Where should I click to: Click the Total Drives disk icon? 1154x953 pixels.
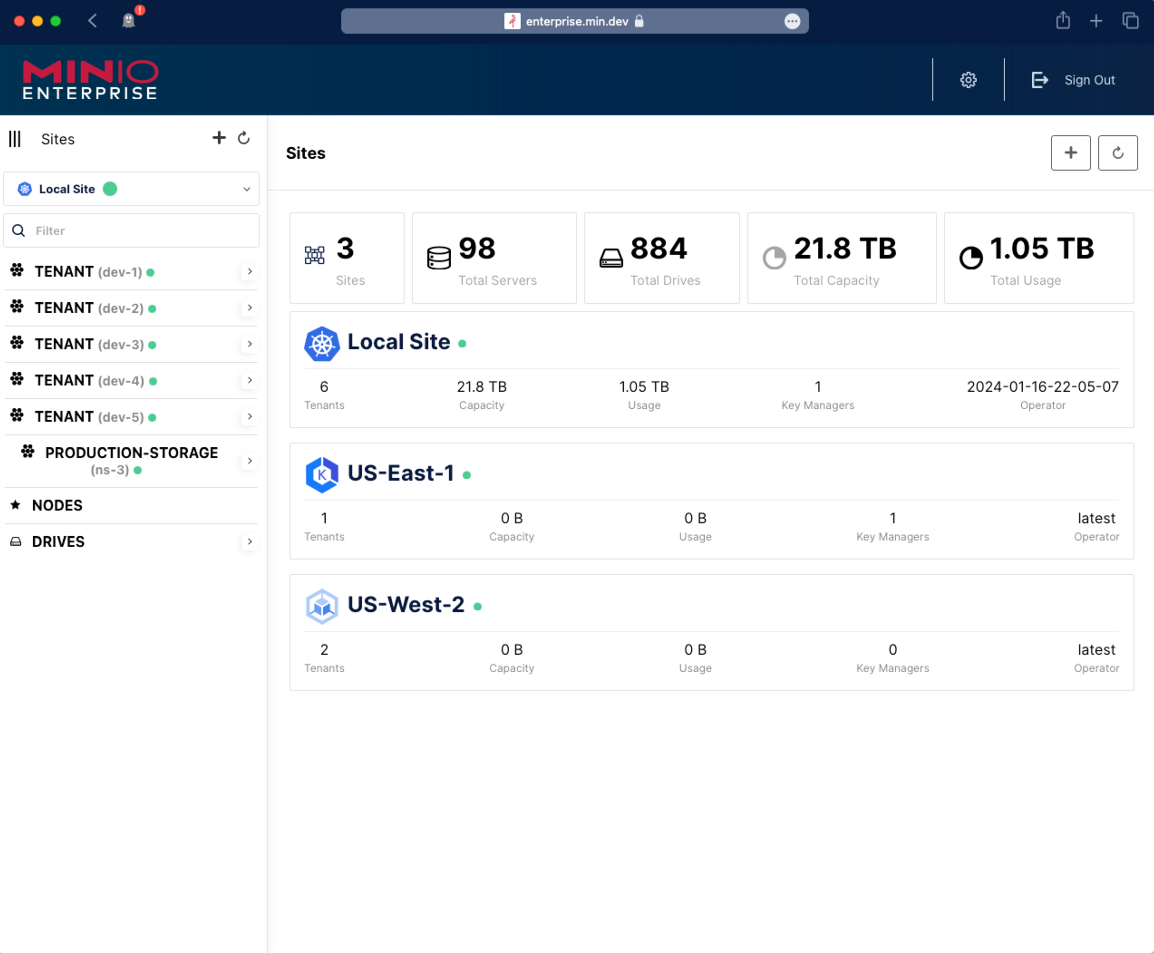(x=611, y=258)
